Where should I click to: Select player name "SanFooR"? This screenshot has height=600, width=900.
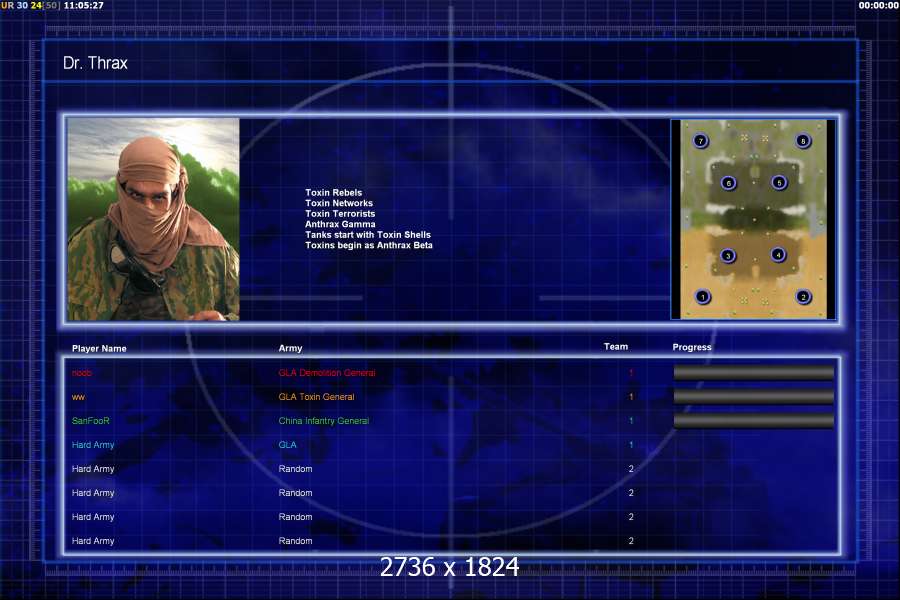91,421
